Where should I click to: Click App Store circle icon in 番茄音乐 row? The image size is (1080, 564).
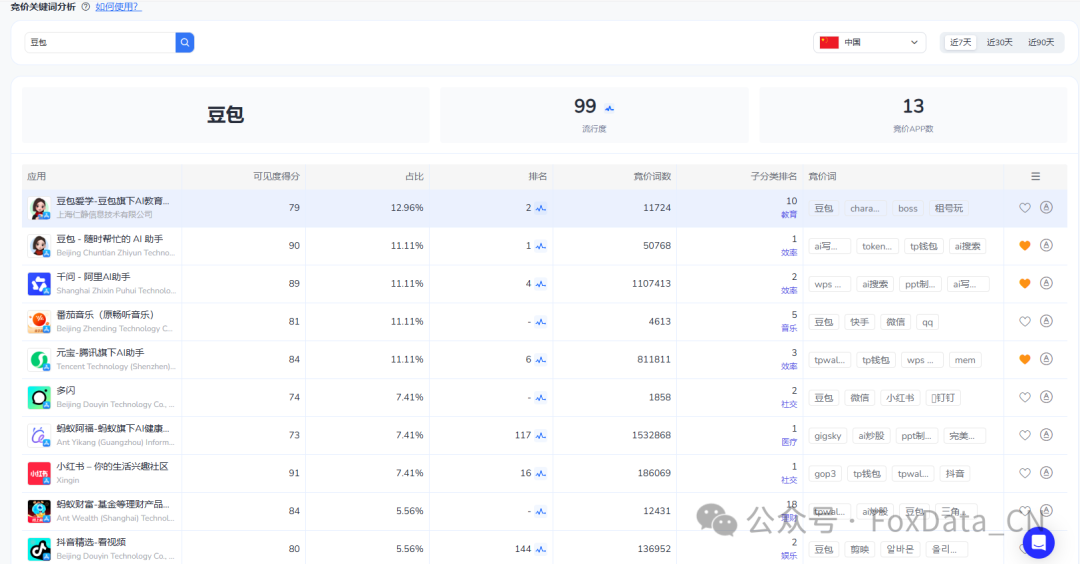1046,321
